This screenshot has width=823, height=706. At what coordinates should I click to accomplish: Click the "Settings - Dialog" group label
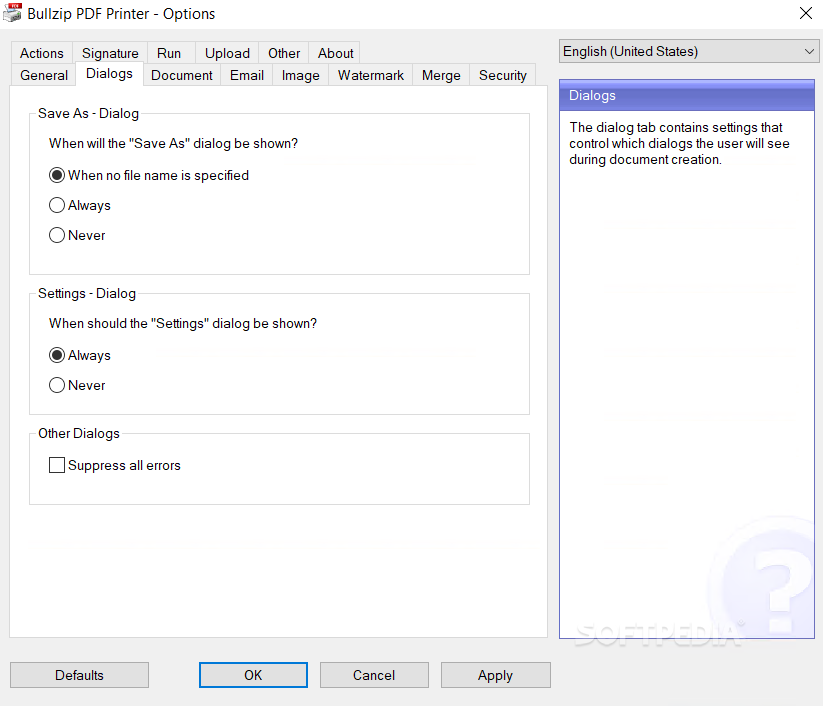pos(87,293)
